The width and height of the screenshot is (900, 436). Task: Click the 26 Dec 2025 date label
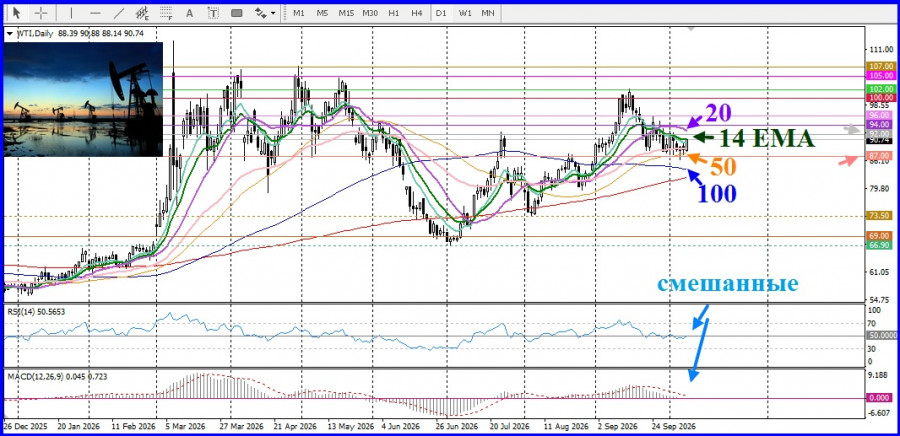[26, 427]
